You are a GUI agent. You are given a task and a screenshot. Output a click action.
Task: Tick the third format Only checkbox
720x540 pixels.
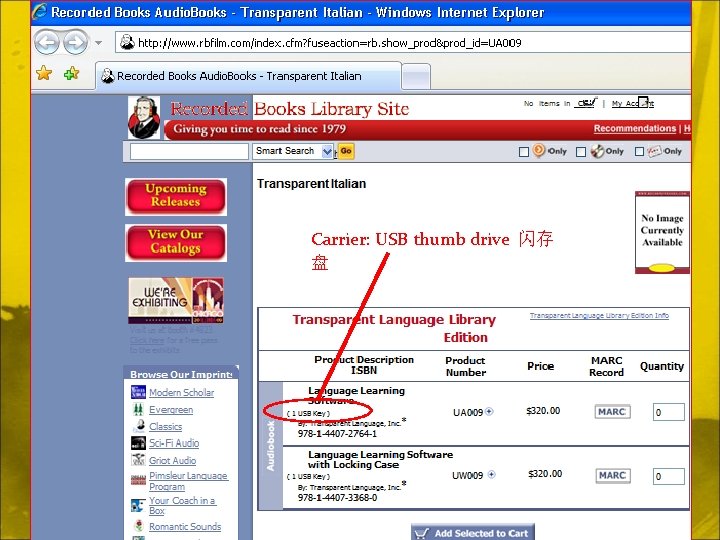(x=639, y=152)
